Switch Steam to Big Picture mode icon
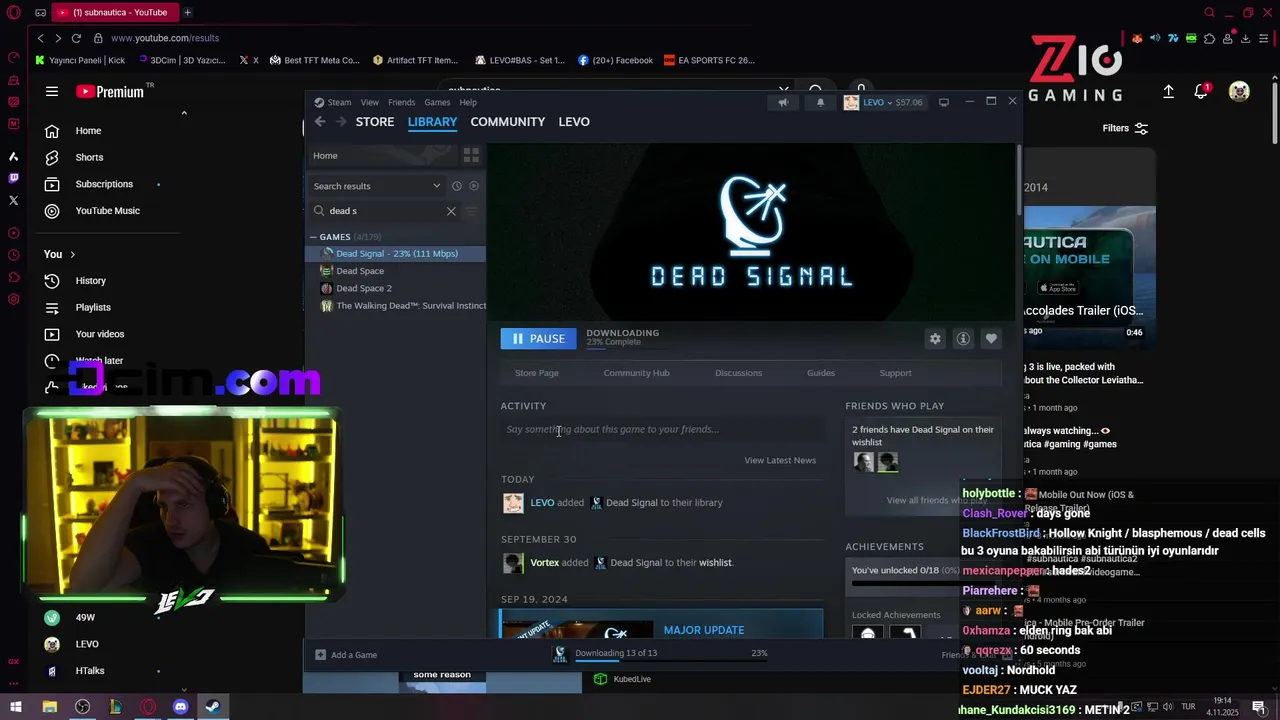Image resolution: width=1280 pixels, height=720 pixels. tap(943, 102)
